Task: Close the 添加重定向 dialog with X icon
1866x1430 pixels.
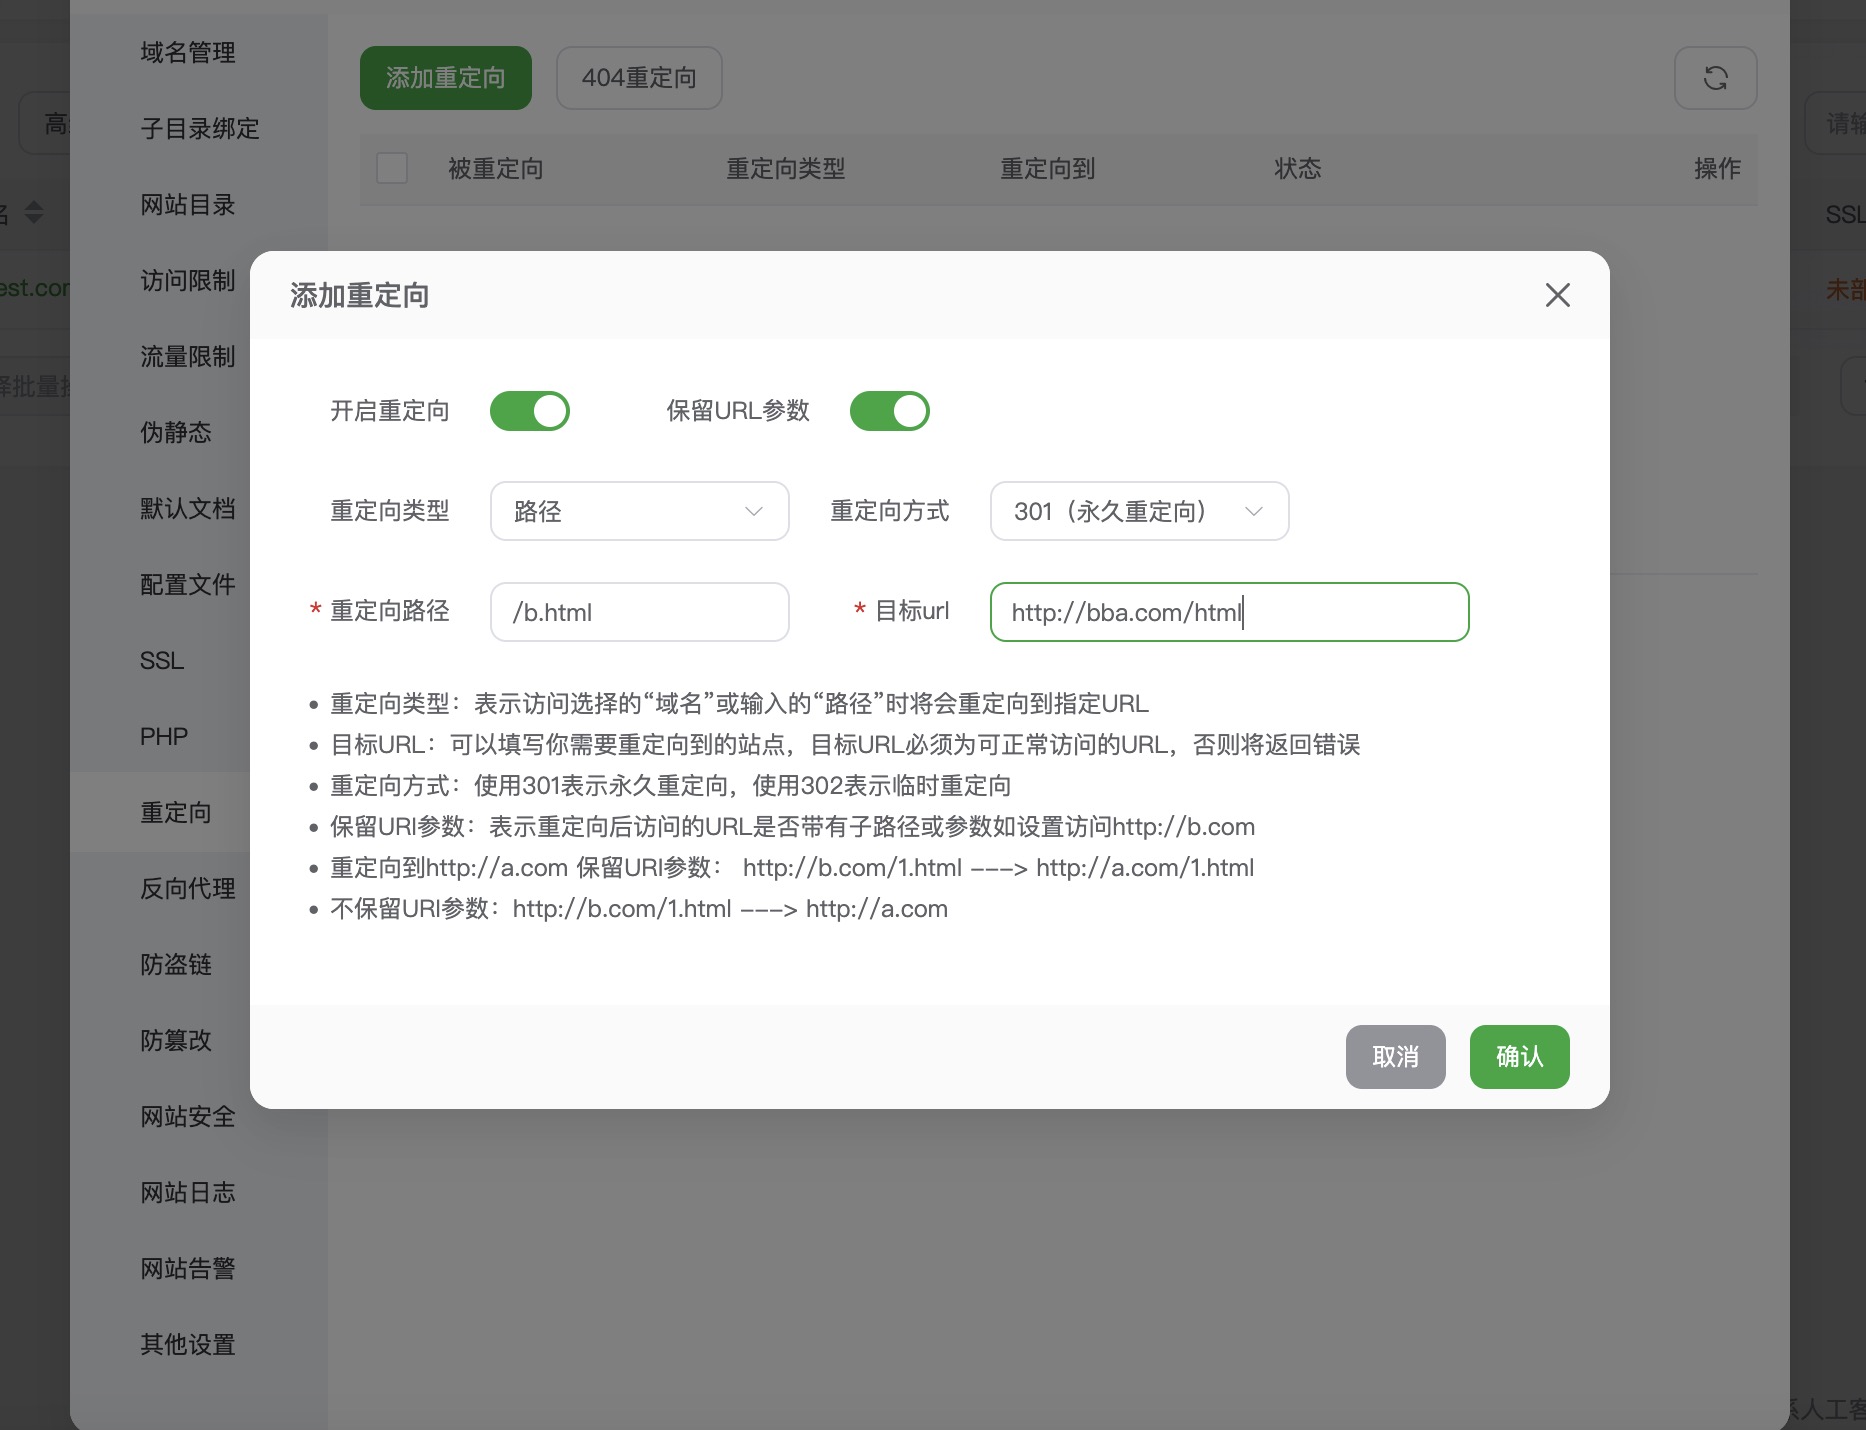Action: click(x=1557, y=295)
